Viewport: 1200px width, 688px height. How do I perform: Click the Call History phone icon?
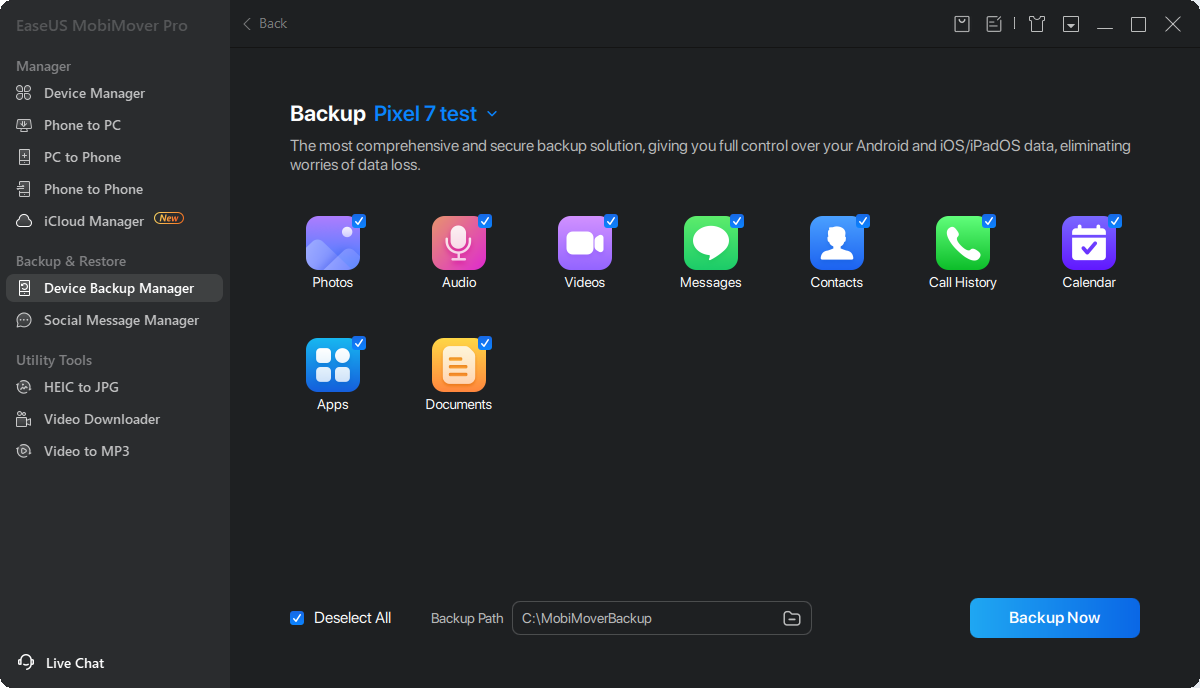tap(963, 243)
